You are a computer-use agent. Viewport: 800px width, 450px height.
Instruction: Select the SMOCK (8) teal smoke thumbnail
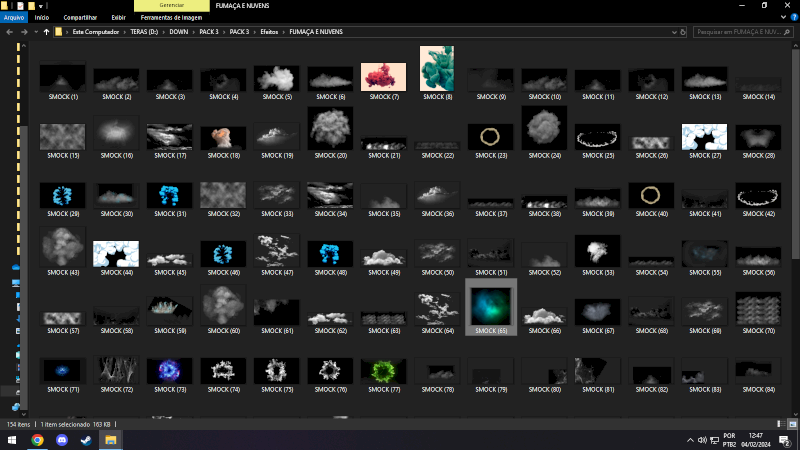437,70
